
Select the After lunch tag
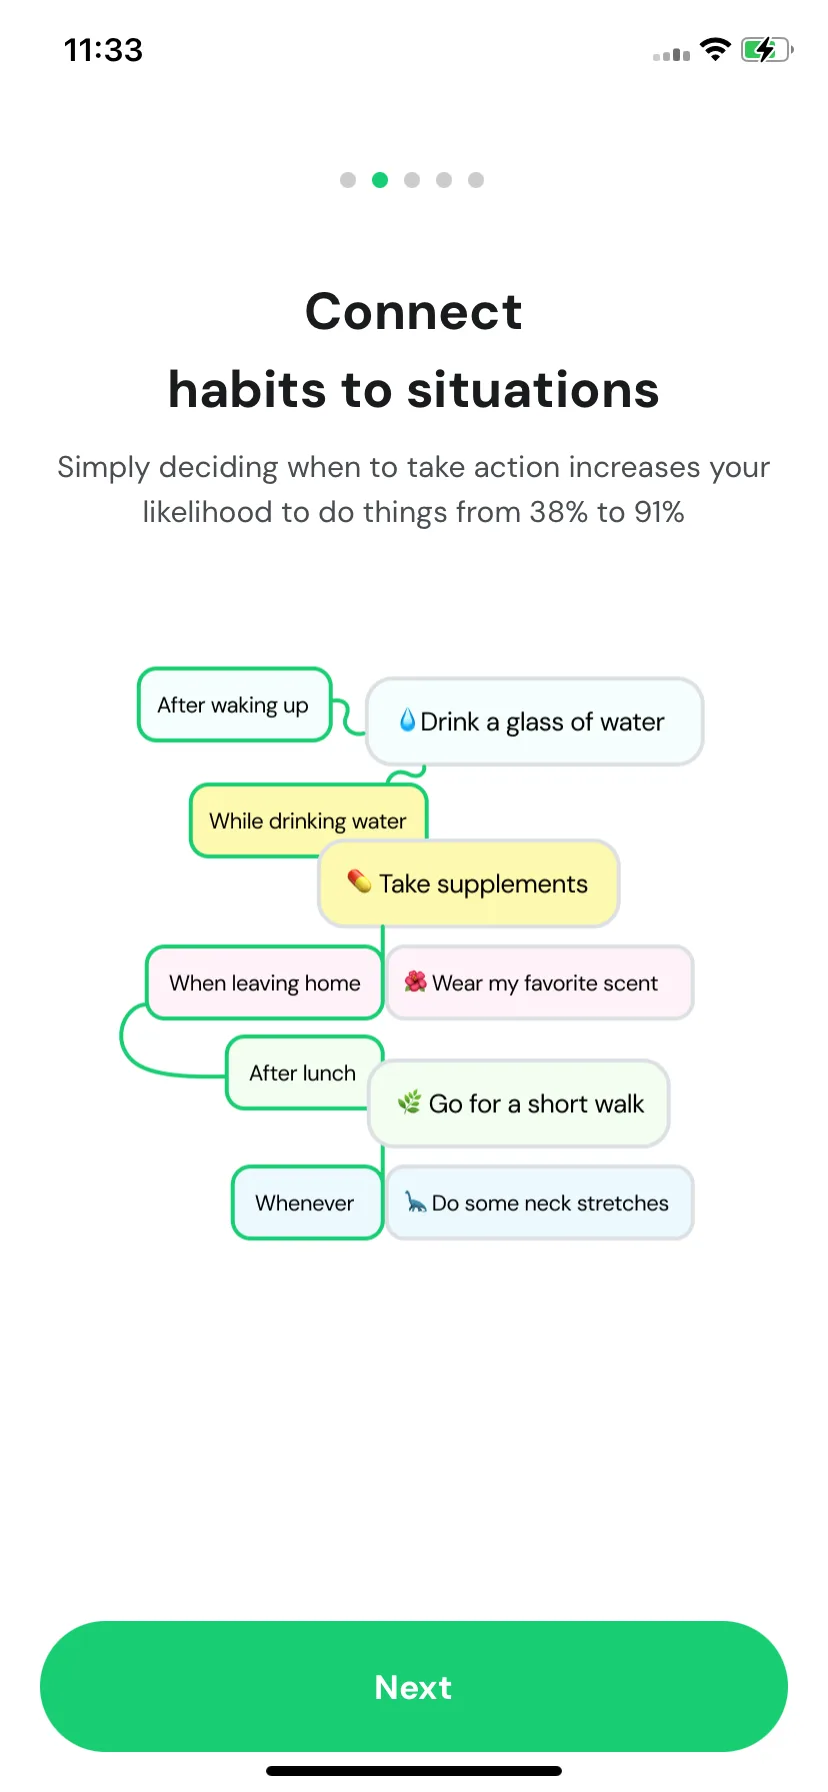[x=303, y=1073]
